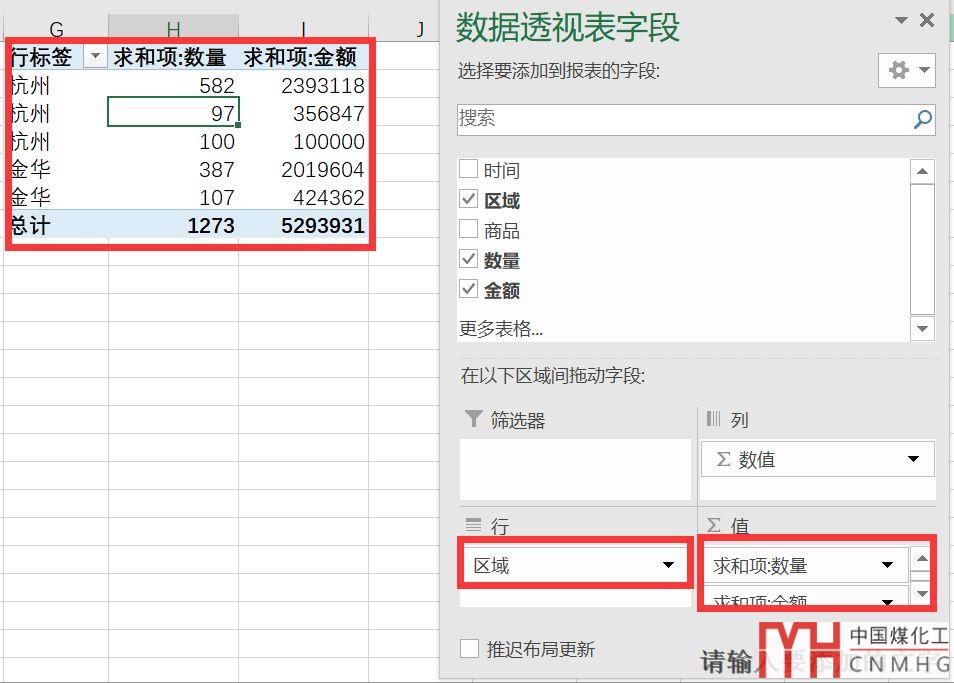Image resolution: width=954 pixels, height=683 pixels.
Task: Open the gear tools menu in field pane
Action: point(906,70)
